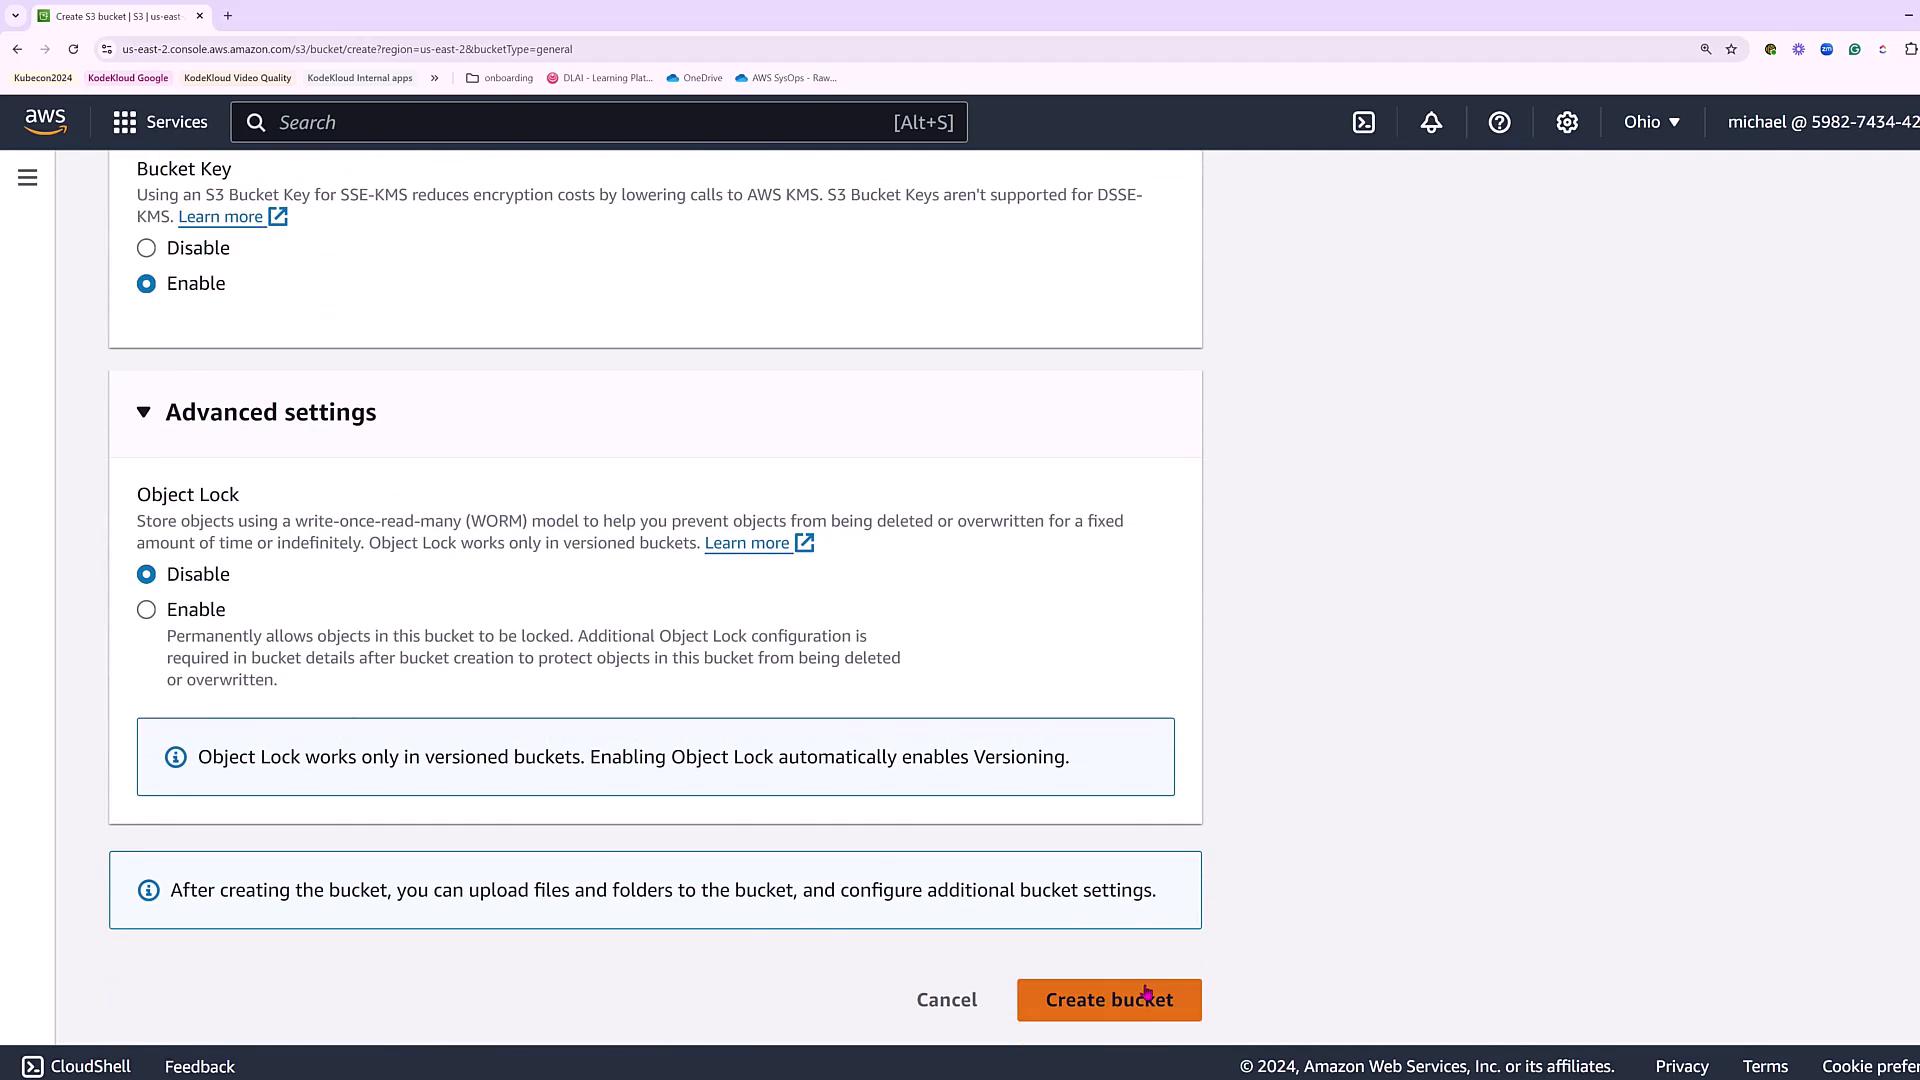Image resolution: width=1920 pixels, height=1080 pixels.
Task: Open CloudShell from the top navigation bar
Action: tap(1364, 122)
